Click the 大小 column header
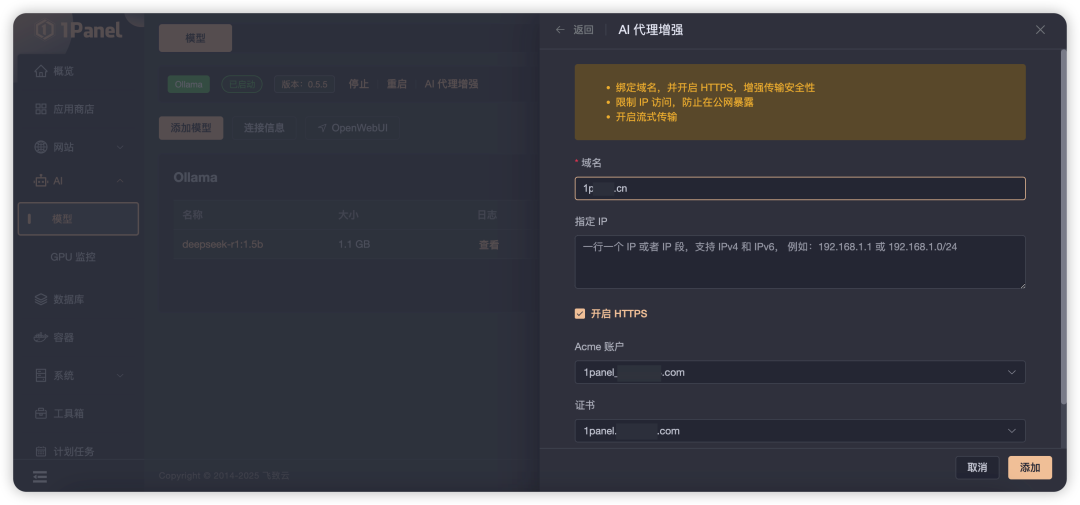 click(x=348, y=215)
